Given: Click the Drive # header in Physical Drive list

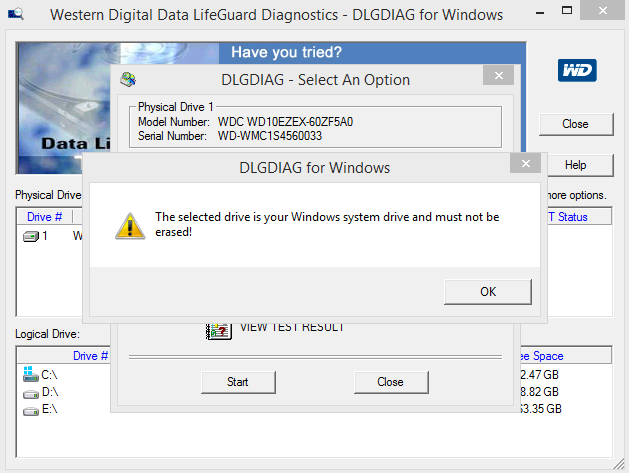Looking at the screenshot, I should point(44,217).
